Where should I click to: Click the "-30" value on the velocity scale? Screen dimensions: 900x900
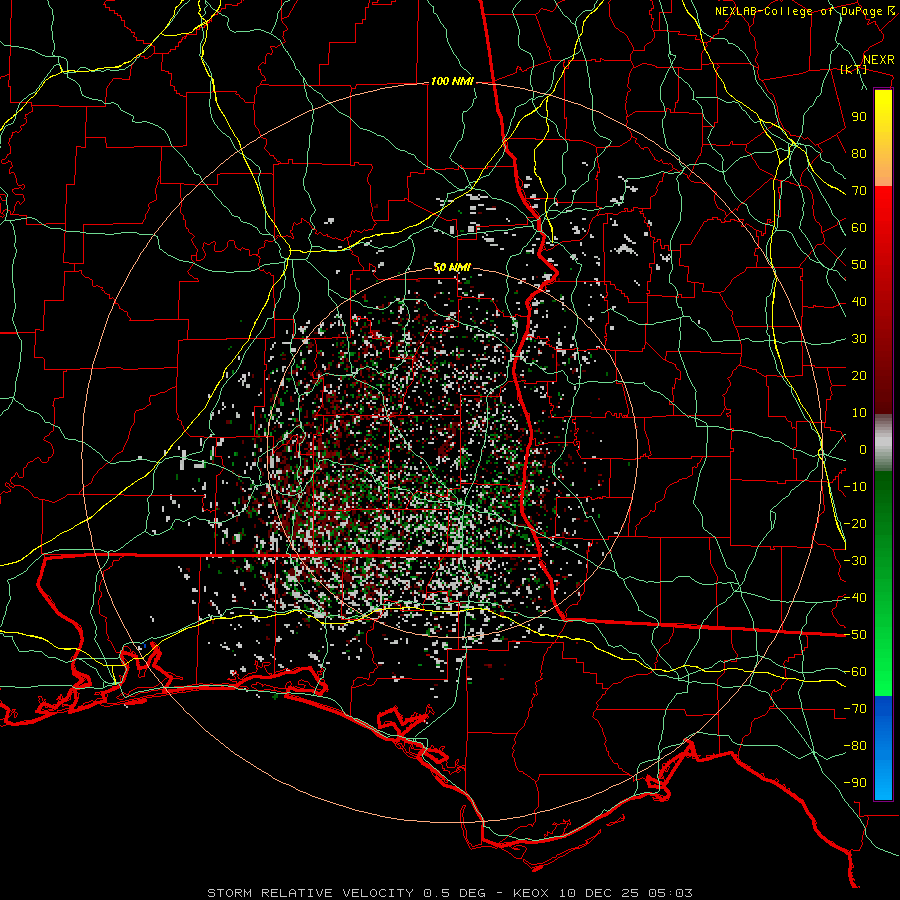tap(855, 561)
